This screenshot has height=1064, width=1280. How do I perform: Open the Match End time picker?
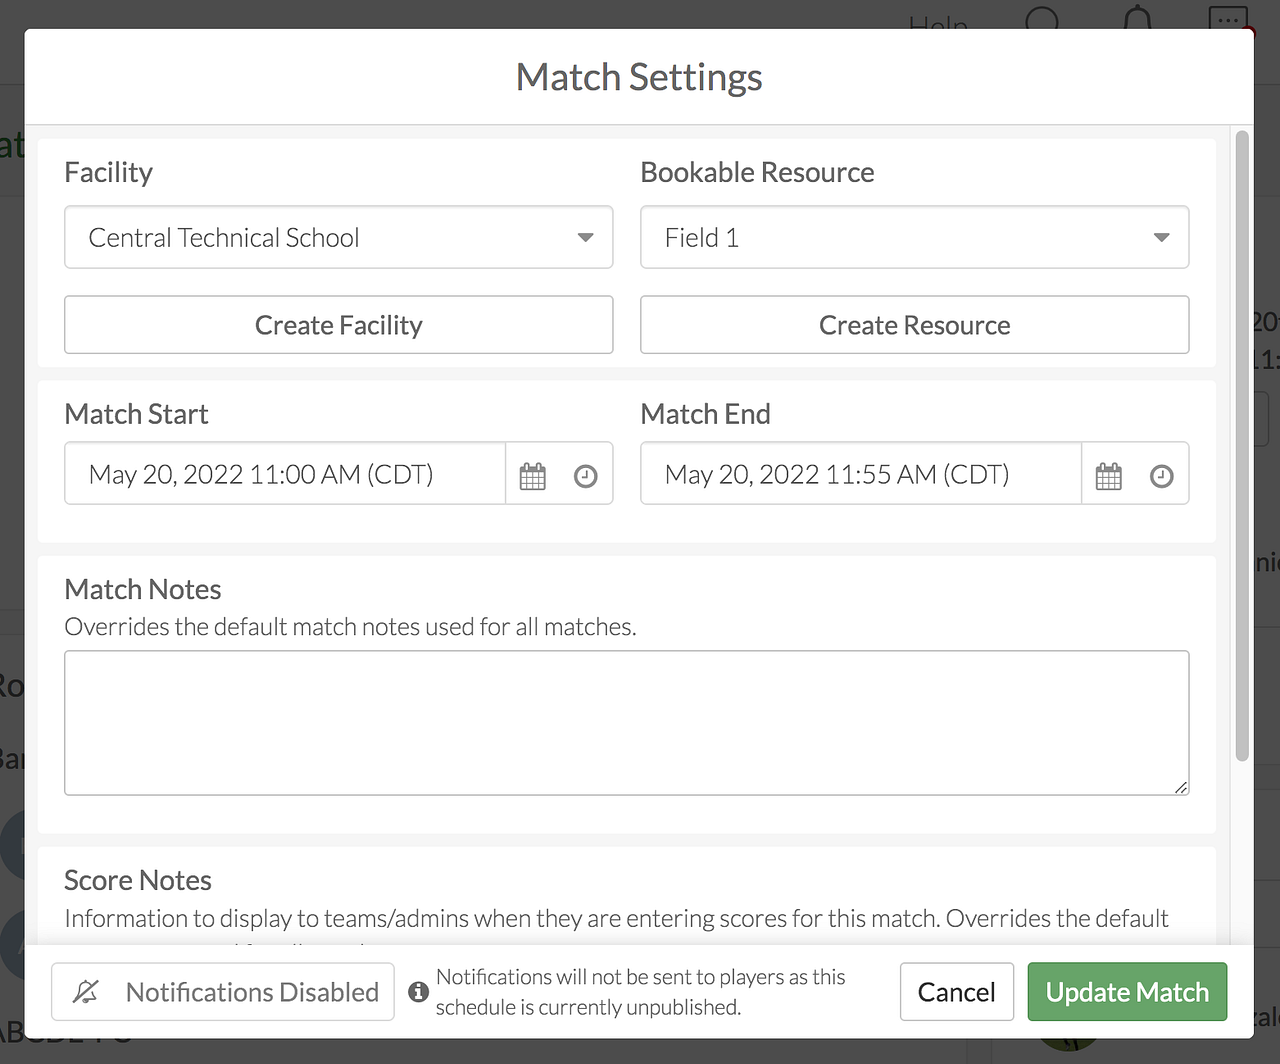pos(1162,476)
